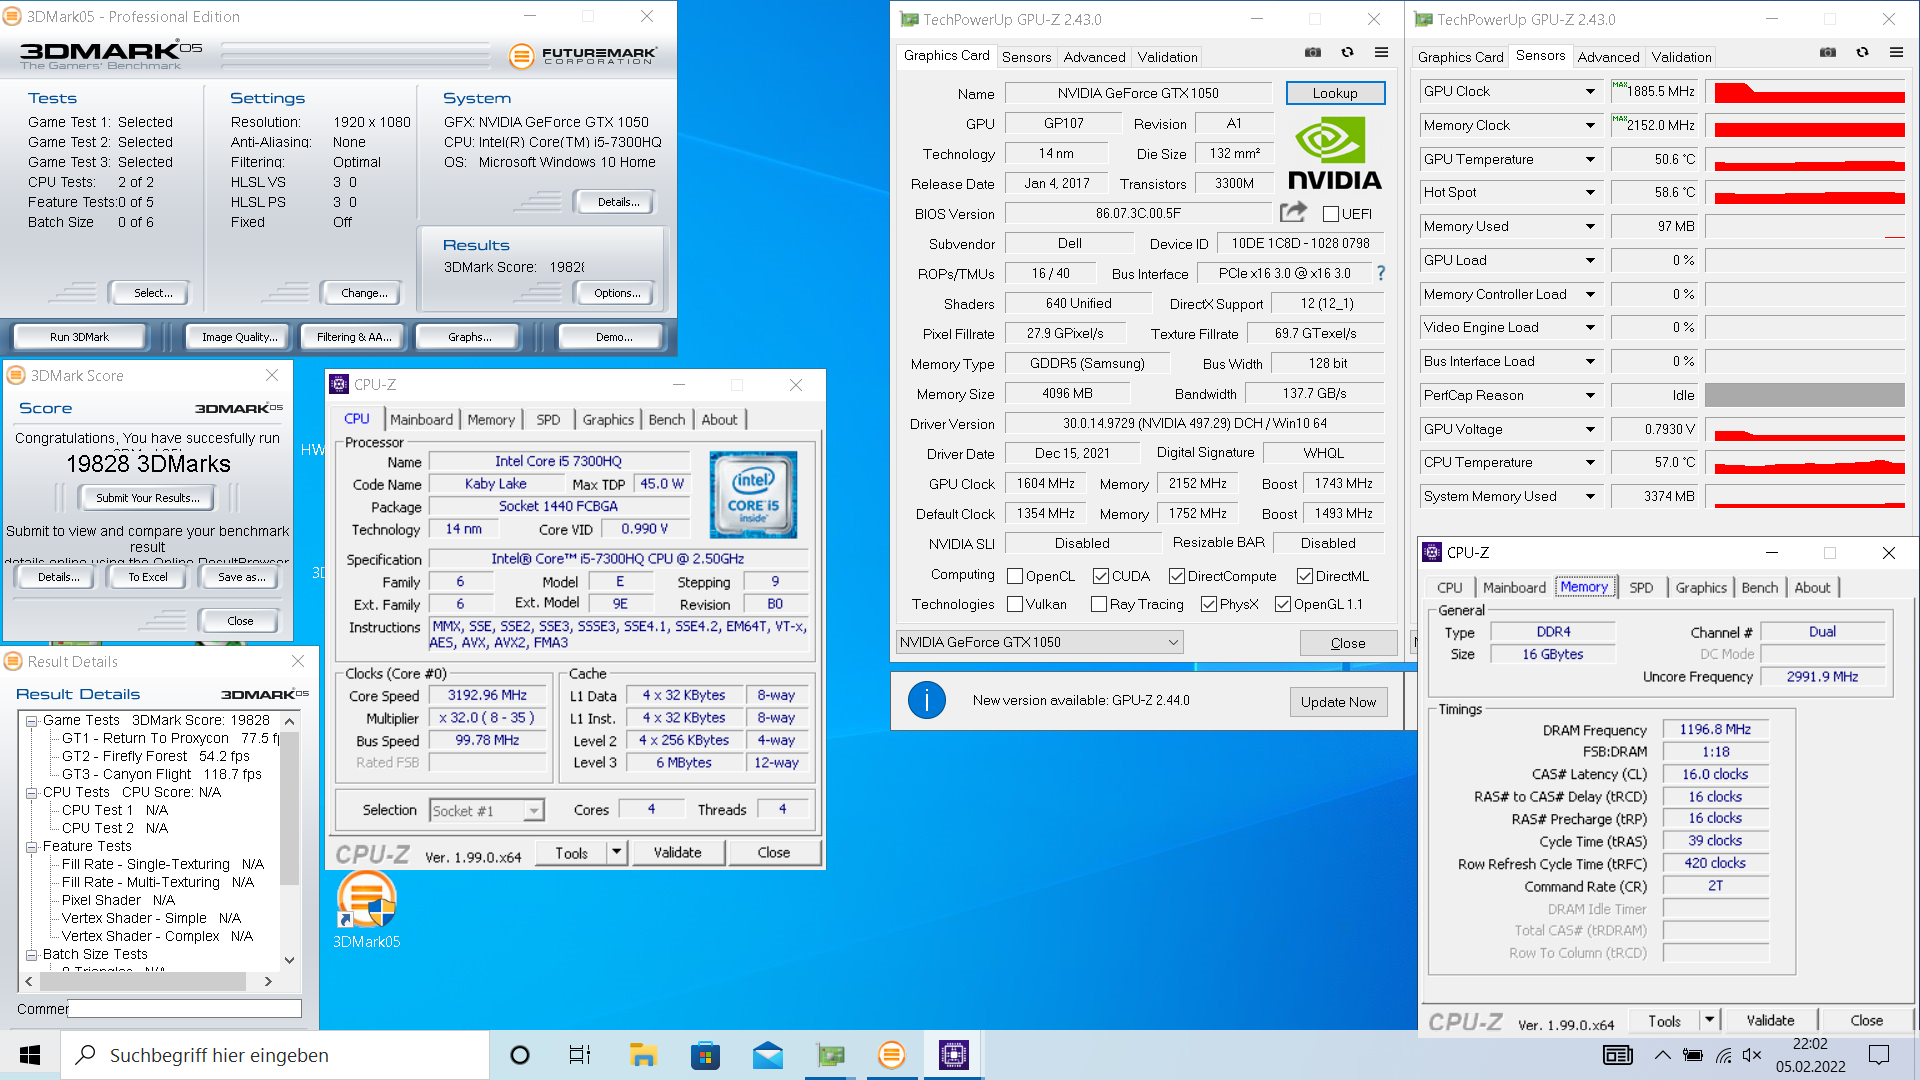Toggle the Vulkan checkbox
This screenshot has height=1080, width=1920.
tap(1015, 604)
